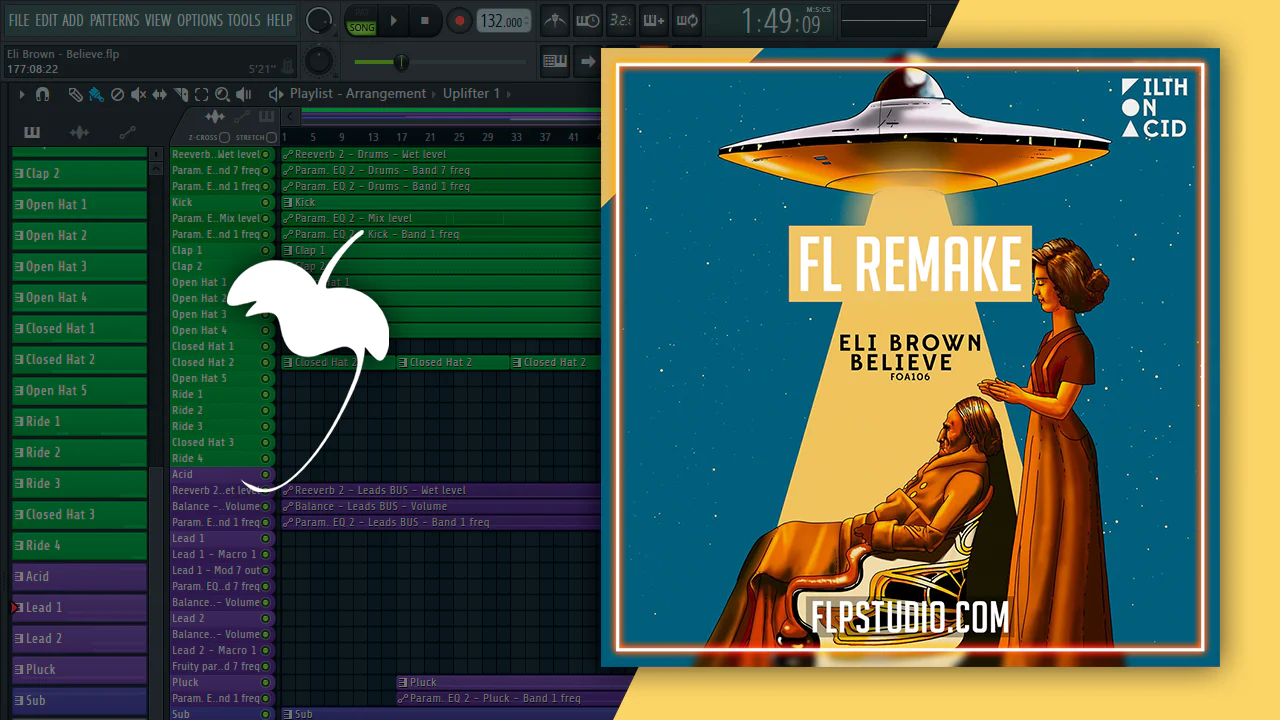The height and width of the screenshot is (720, 1280).
Task: Select the Zoom magnifier tool
Action: (x=222, y=94)
